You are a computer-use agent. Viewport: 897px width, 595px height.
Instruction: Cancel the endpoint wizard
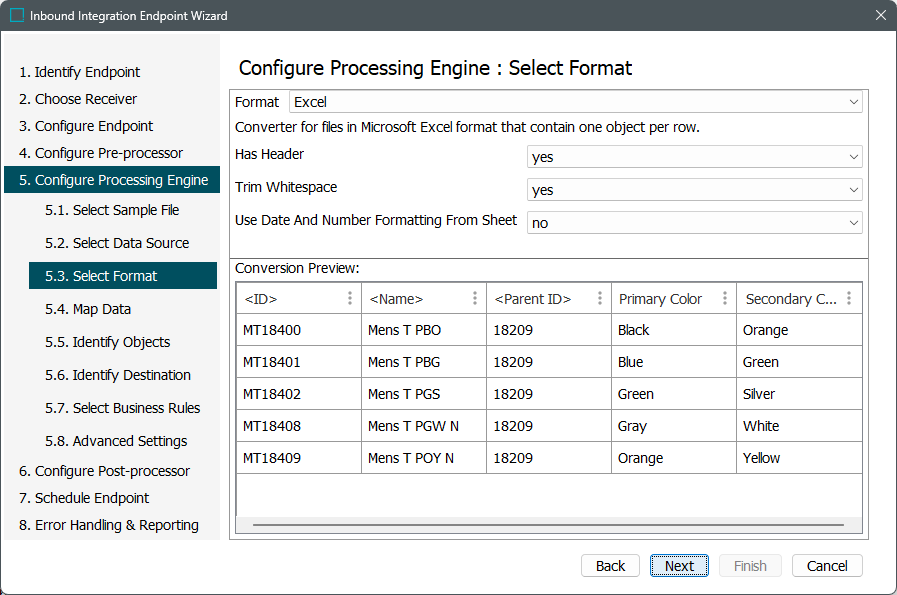coord(827,566)
